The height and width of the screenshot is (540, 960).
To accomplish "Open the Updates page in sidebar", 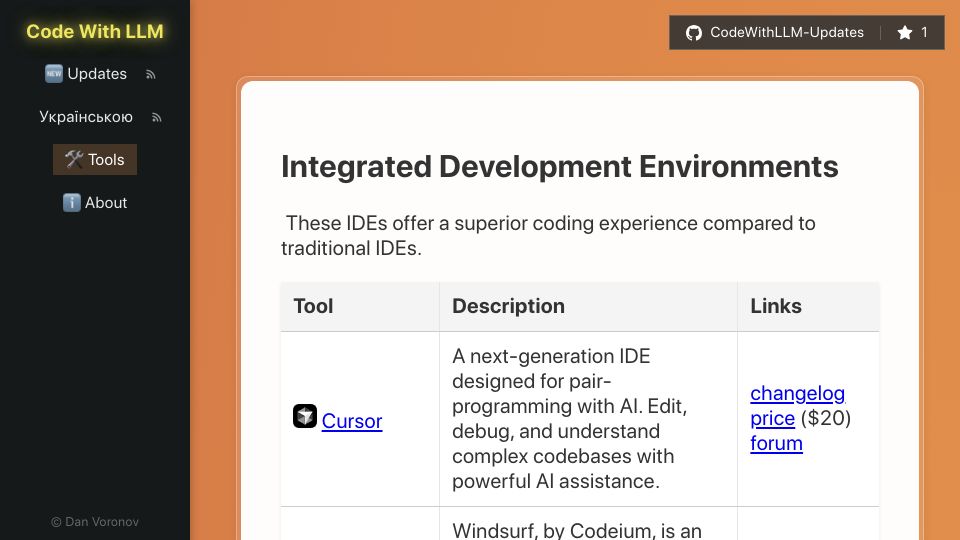I will pos(86,73).
